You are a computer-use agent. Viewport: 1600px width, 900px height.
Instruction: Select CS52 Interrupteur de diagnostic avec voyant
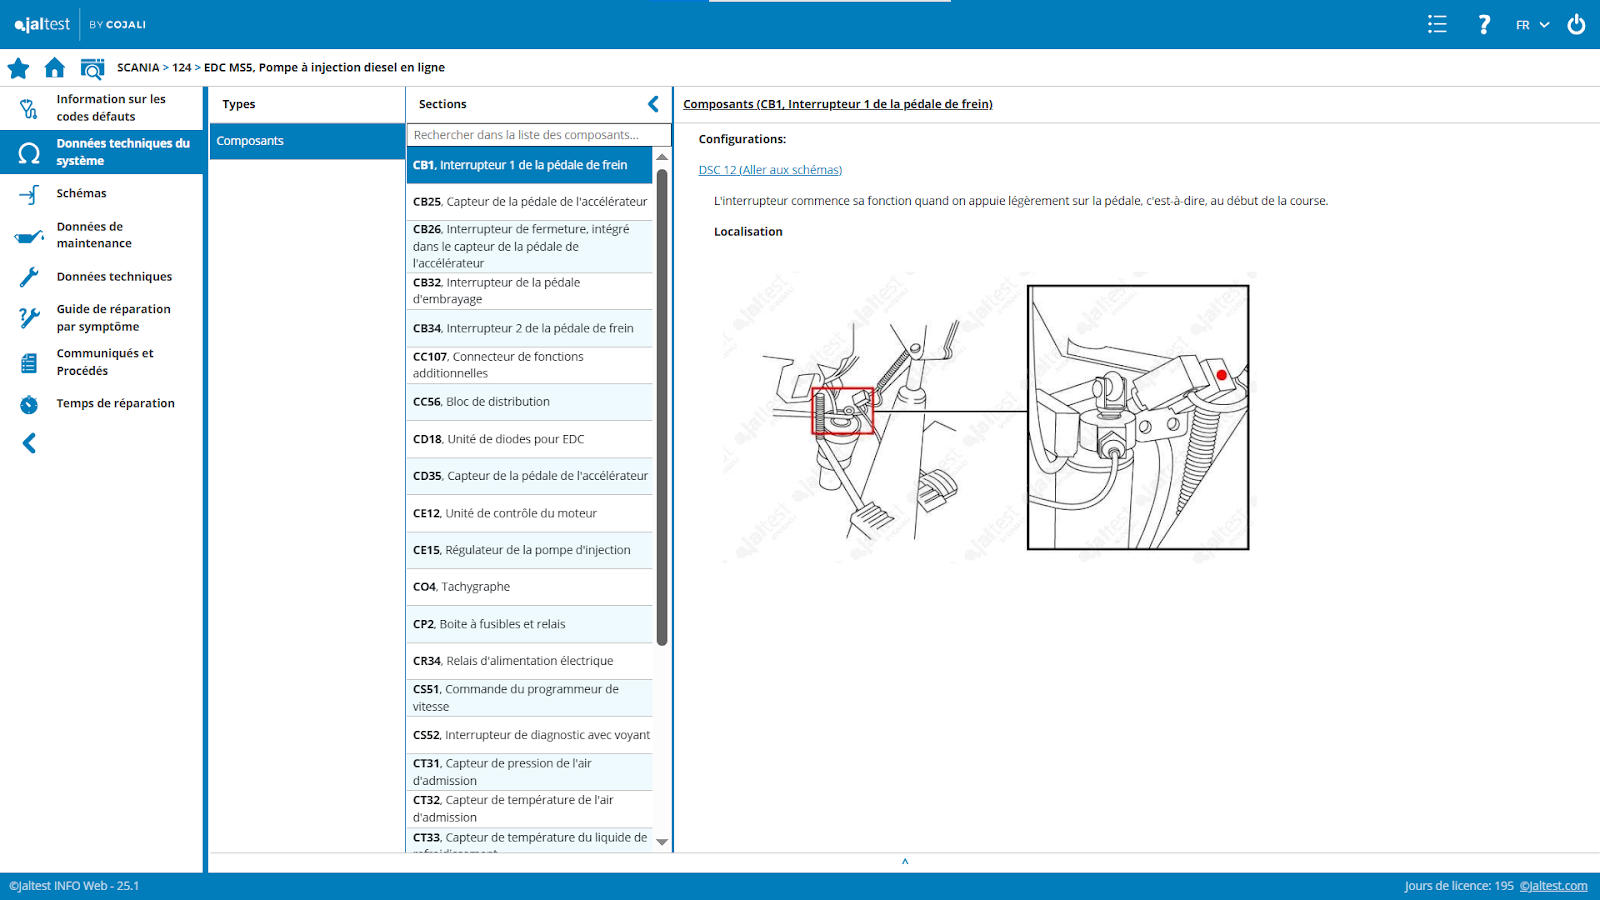coord(530,735)
